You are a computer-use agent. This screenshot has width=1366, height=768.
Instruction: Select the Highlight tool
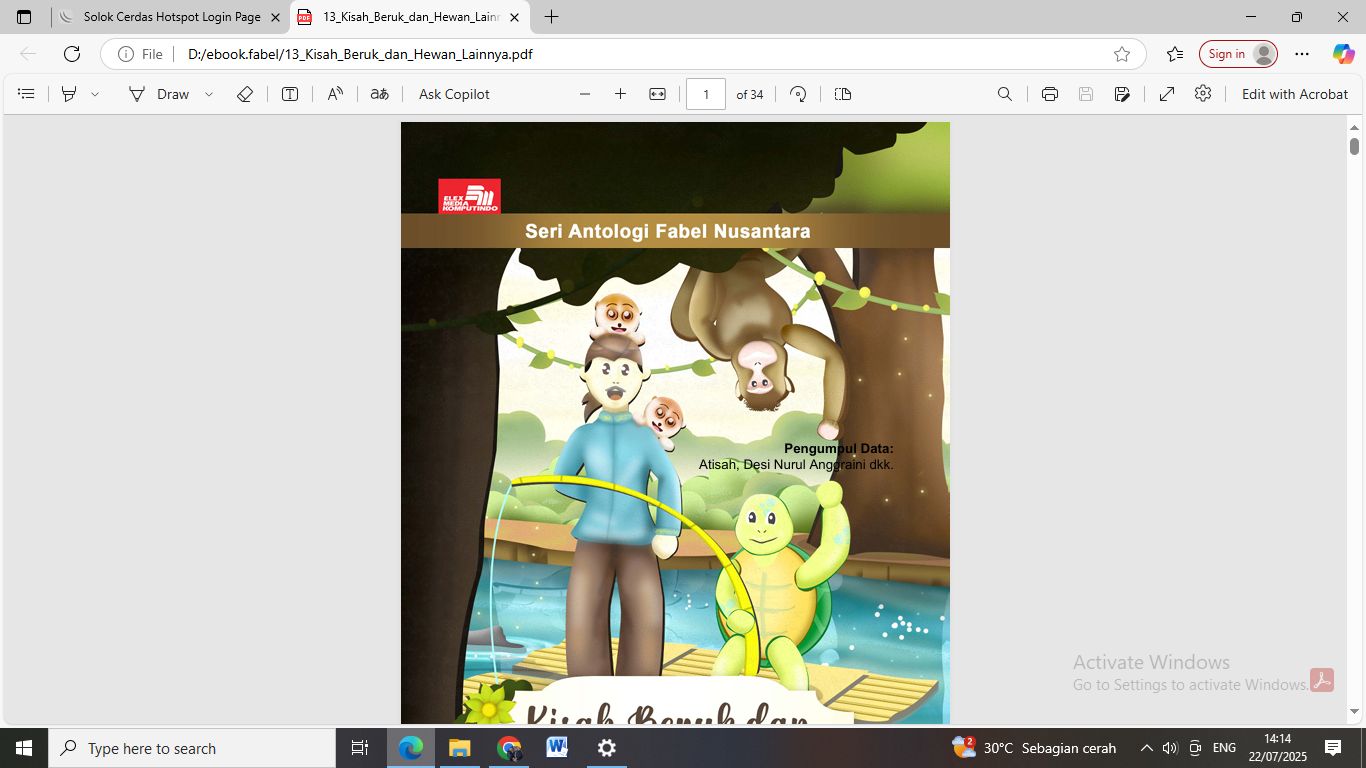(69, 94)
